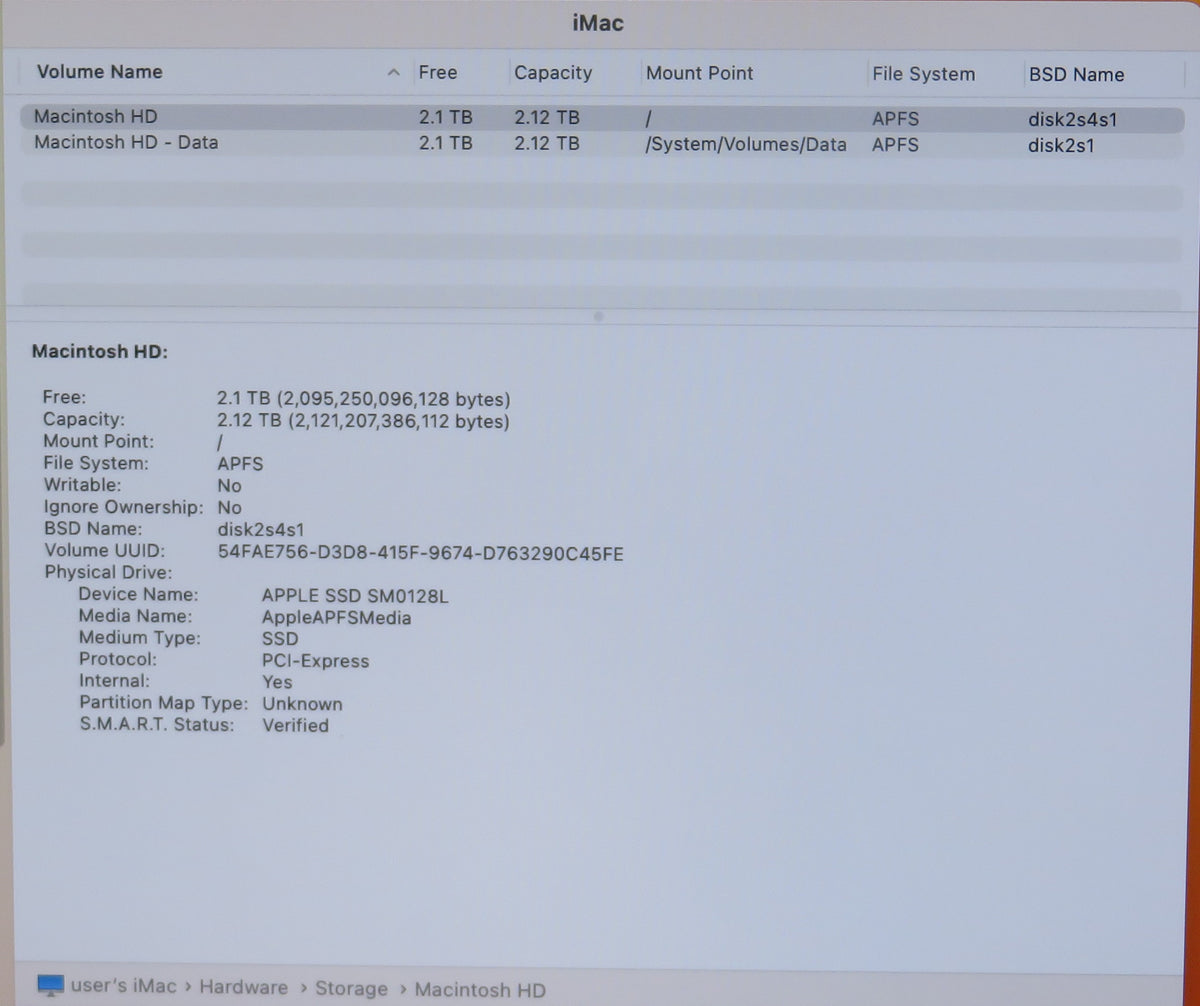
Task: Click the Macintosh HD: details heading
Action: tap(100, 352)
